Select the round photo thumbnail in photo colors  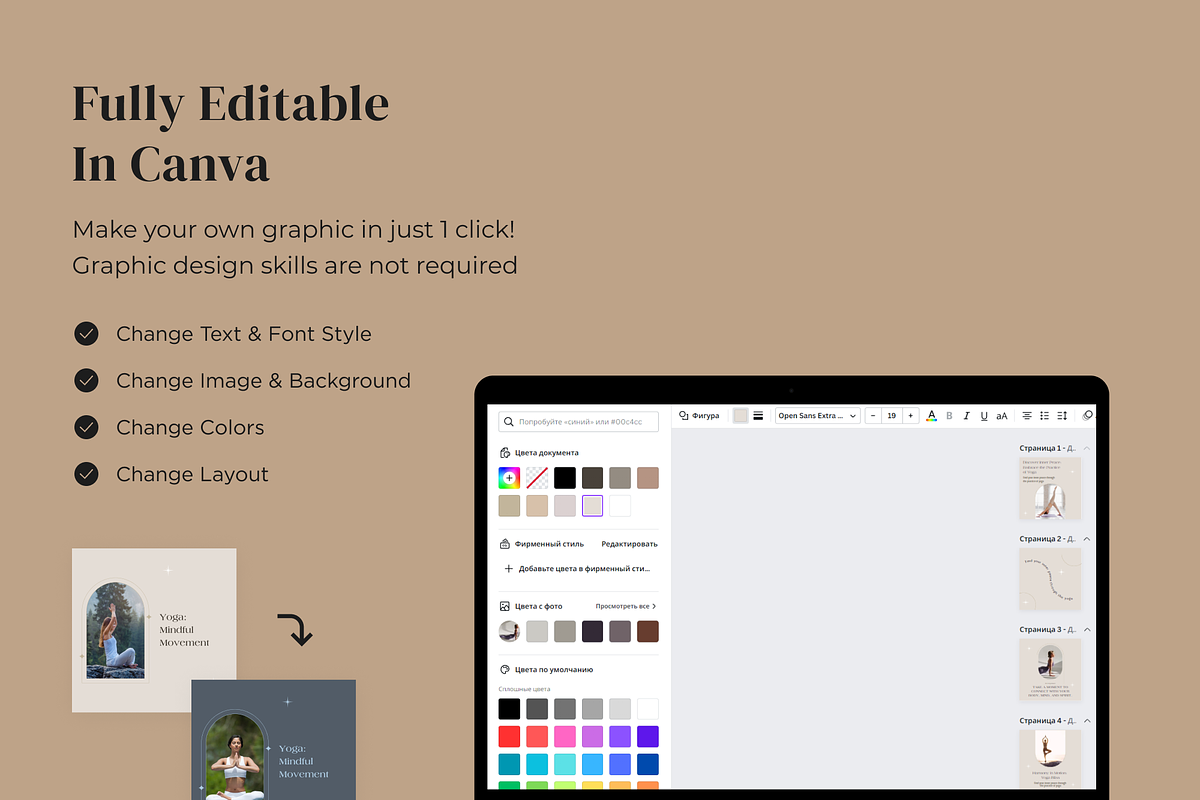509,631
